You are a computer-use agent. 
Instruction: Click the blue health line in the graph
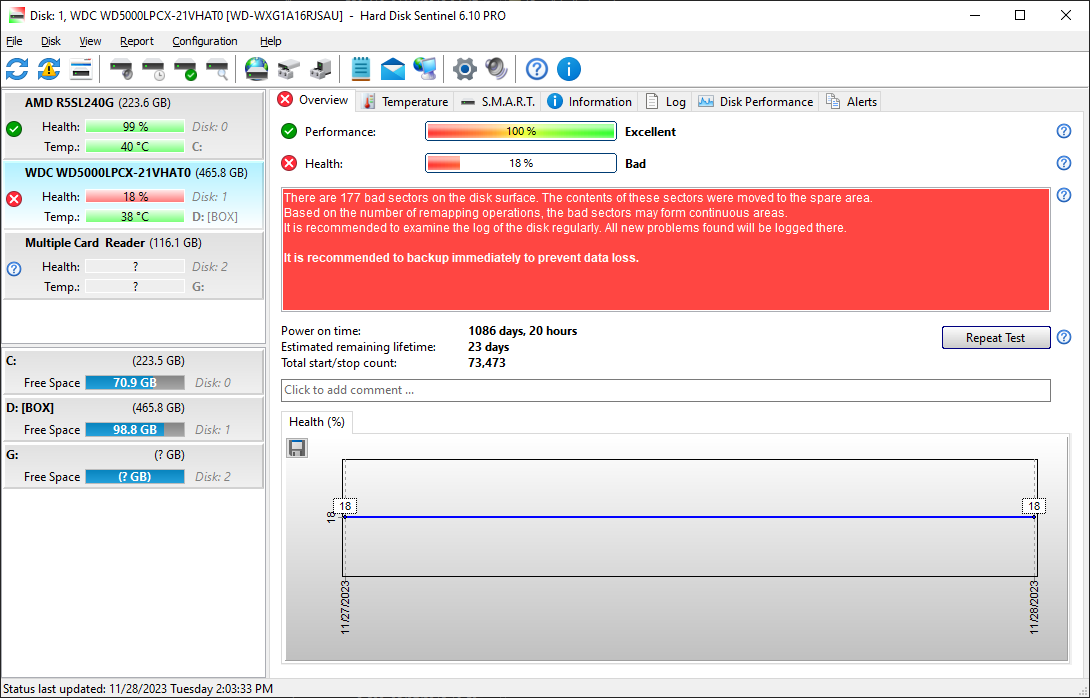coord(690,517)
